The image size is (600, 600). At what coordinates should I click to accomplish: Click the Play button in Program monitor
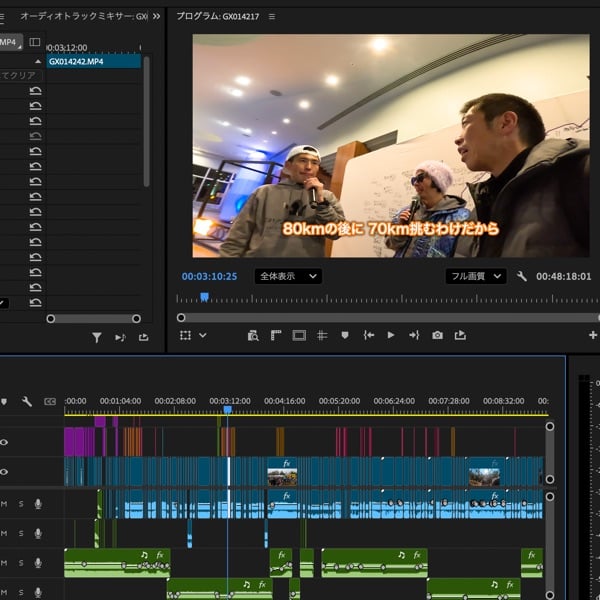coord(391,336)
